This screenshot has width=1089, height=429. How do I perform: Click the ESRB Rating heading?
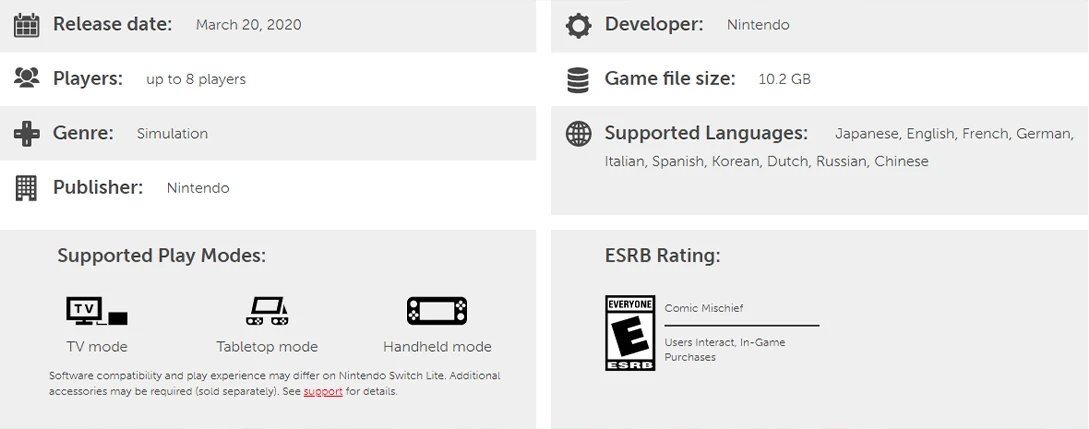pyautogui.click(x=663, y=255)
